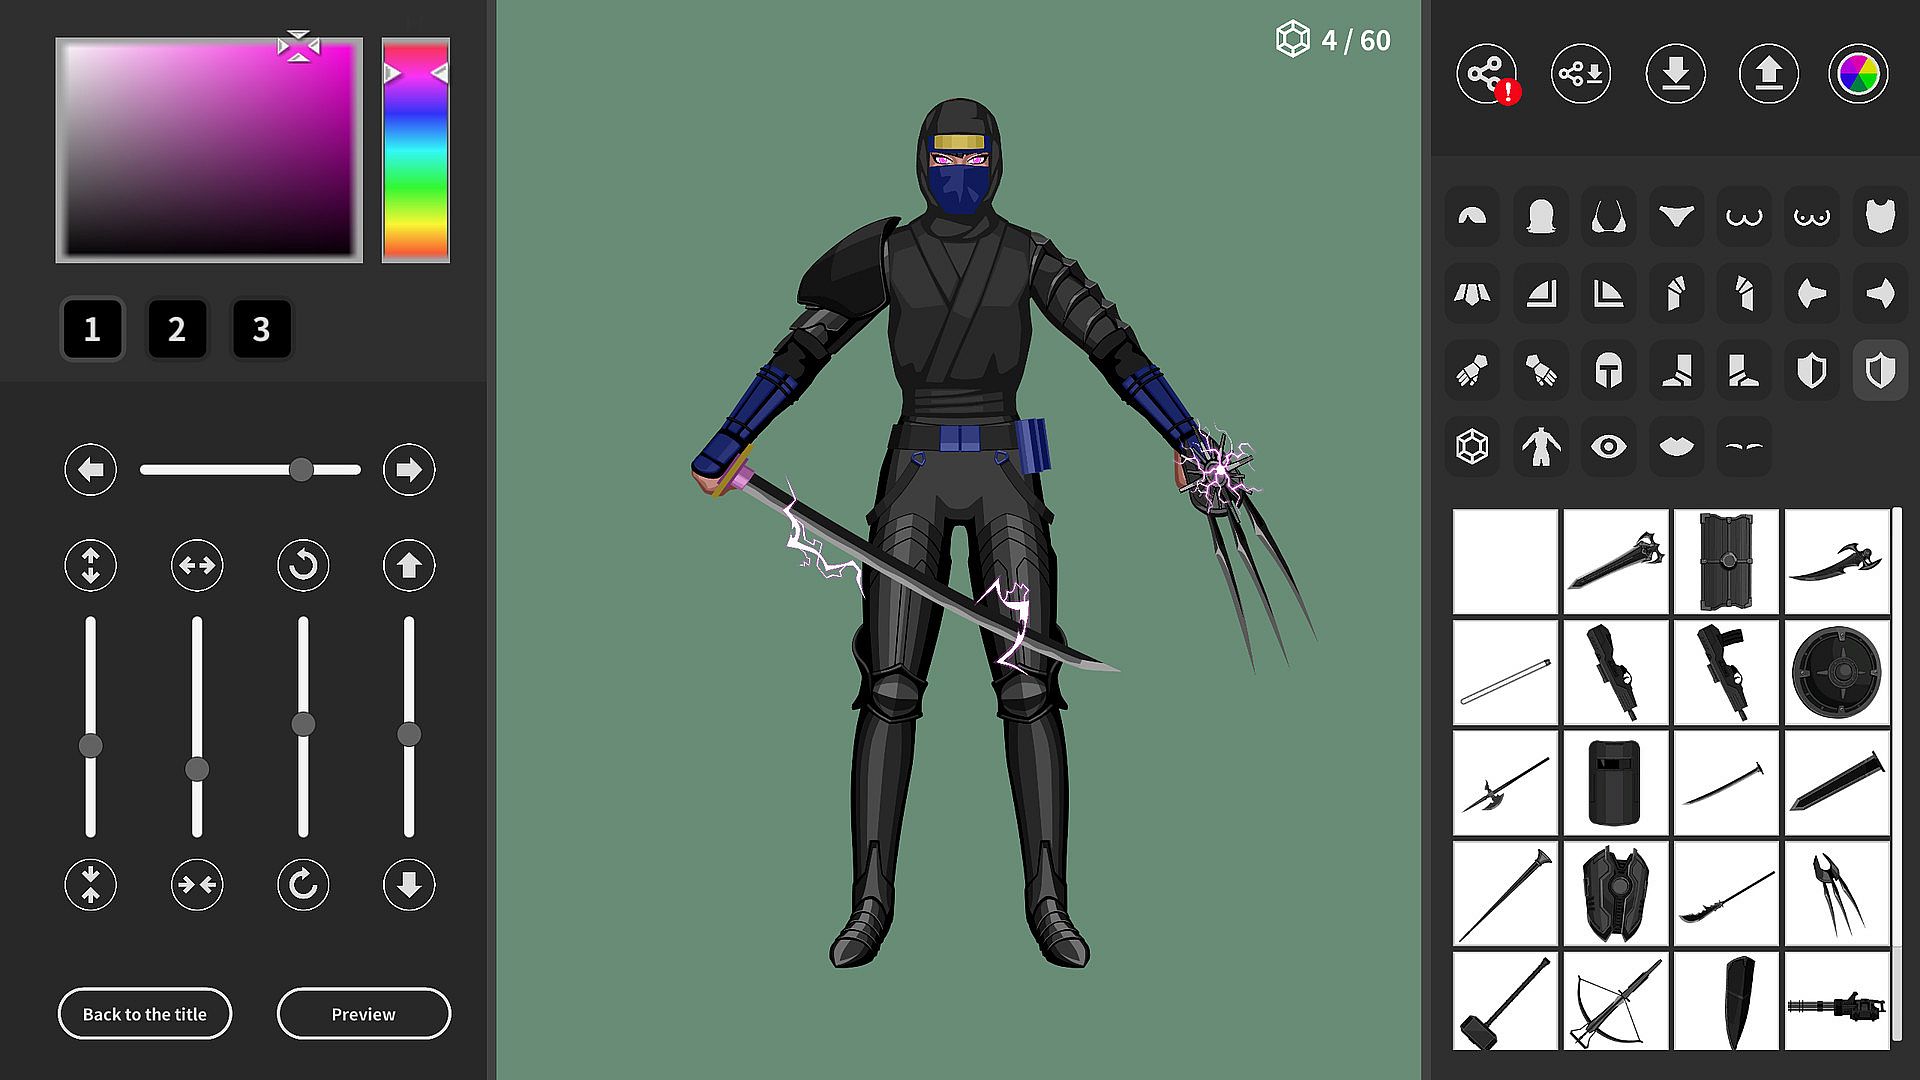Click the rotate counterclockwise button

click(x=303, y=566)
